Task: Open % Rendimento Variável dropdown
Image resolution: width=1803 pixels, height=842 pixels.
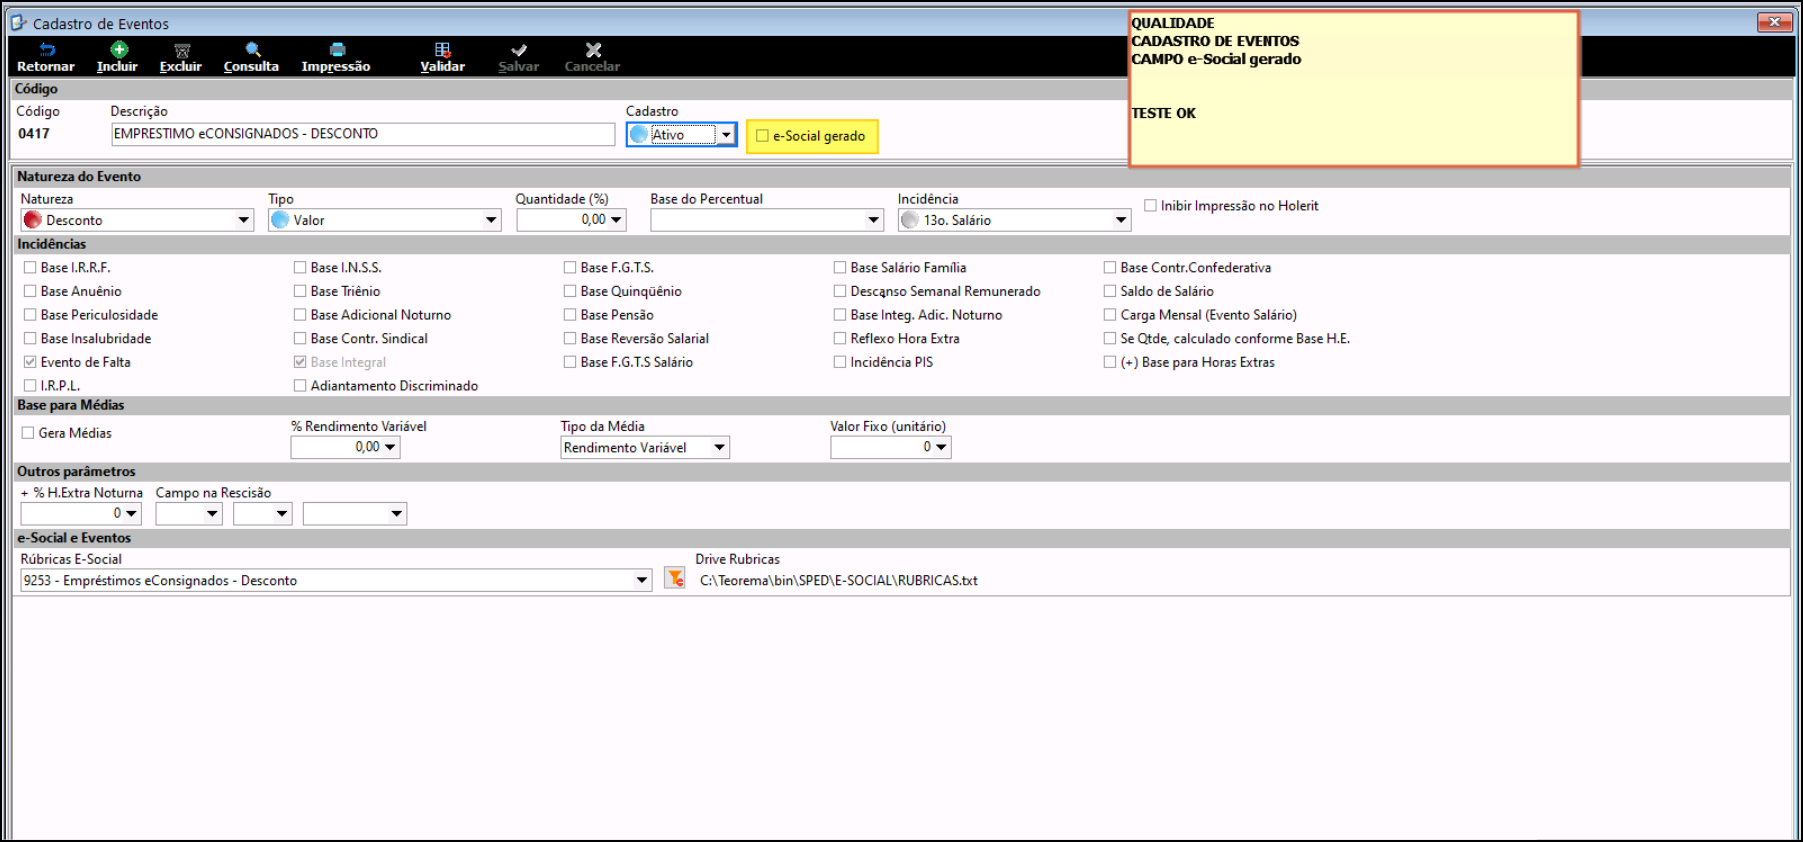Action: pyautogui.click(x=390, y=447)
